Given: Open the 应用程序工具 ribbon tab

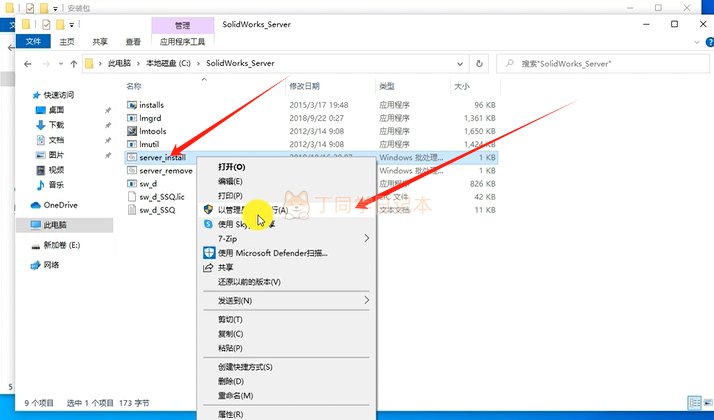Looking at the screenshot, I should (x=182, y=42).
